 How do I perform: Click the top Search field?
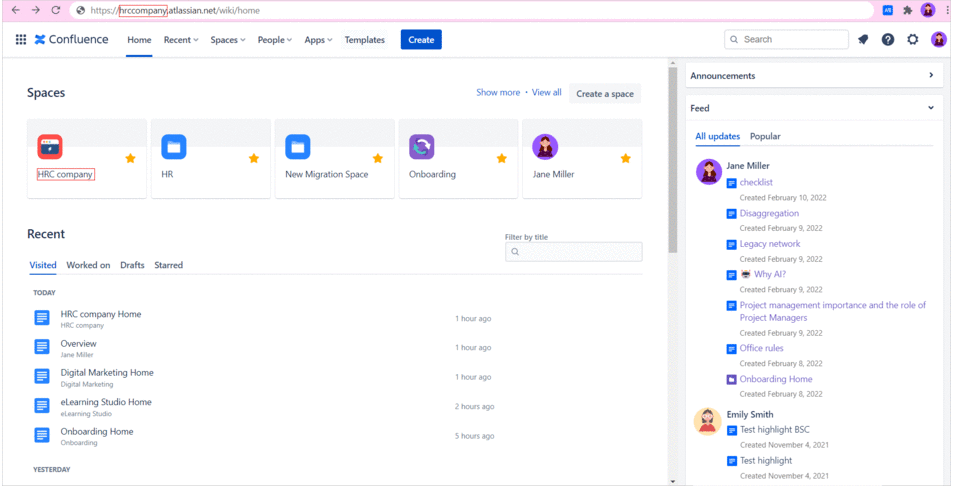[786, 40]
